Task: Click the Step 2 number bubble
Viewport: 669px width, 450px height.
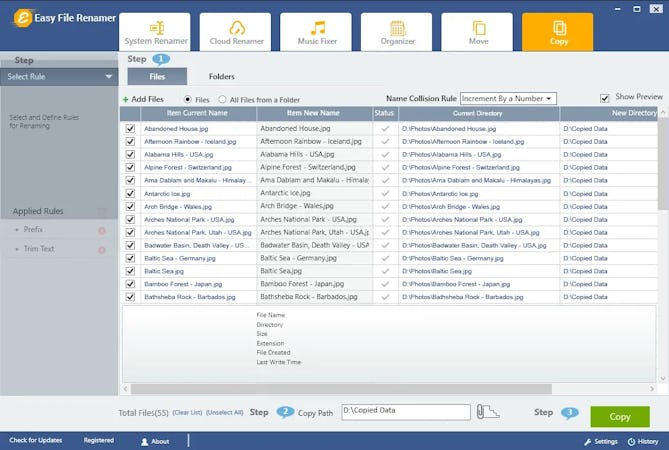Action: pos(285,412)
